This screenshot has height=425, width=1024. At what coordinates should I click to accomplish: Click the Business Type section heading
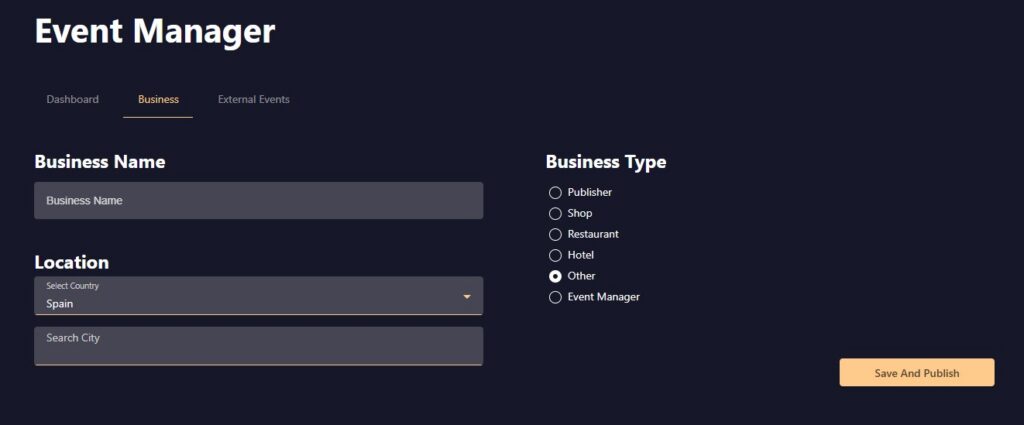point(606,162)
